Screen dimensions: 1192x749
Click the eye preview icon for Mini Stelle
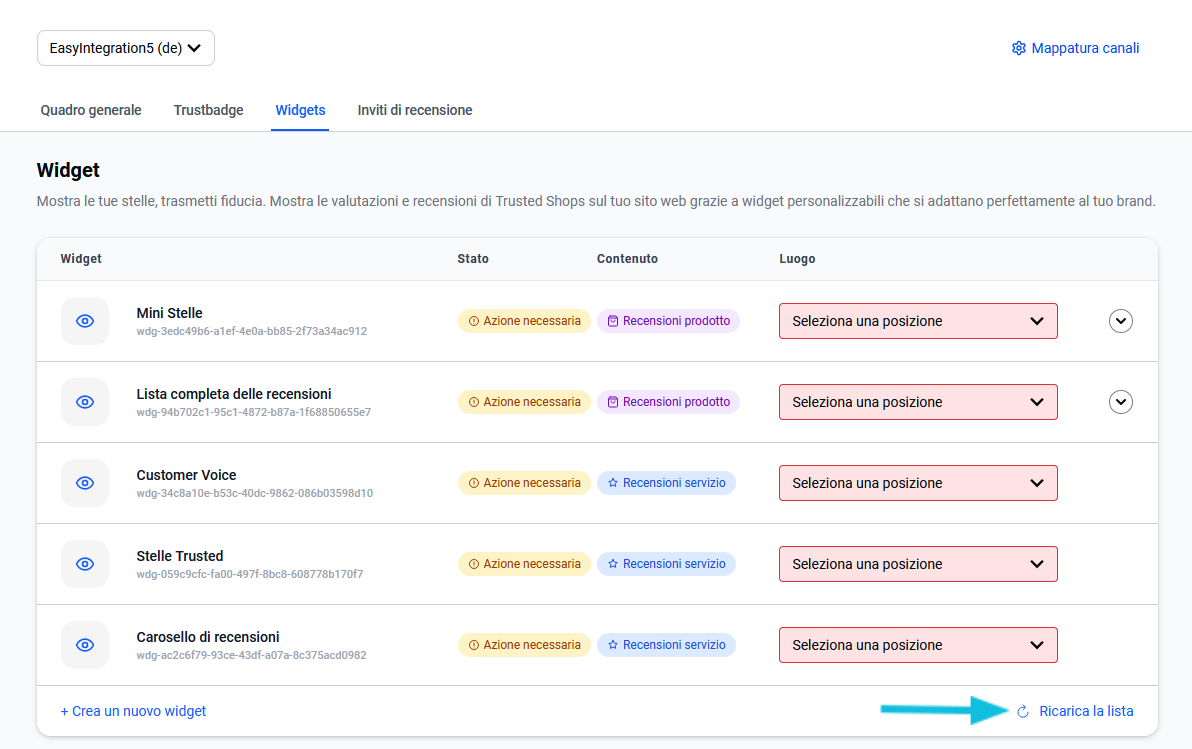[x=85, y=321]
